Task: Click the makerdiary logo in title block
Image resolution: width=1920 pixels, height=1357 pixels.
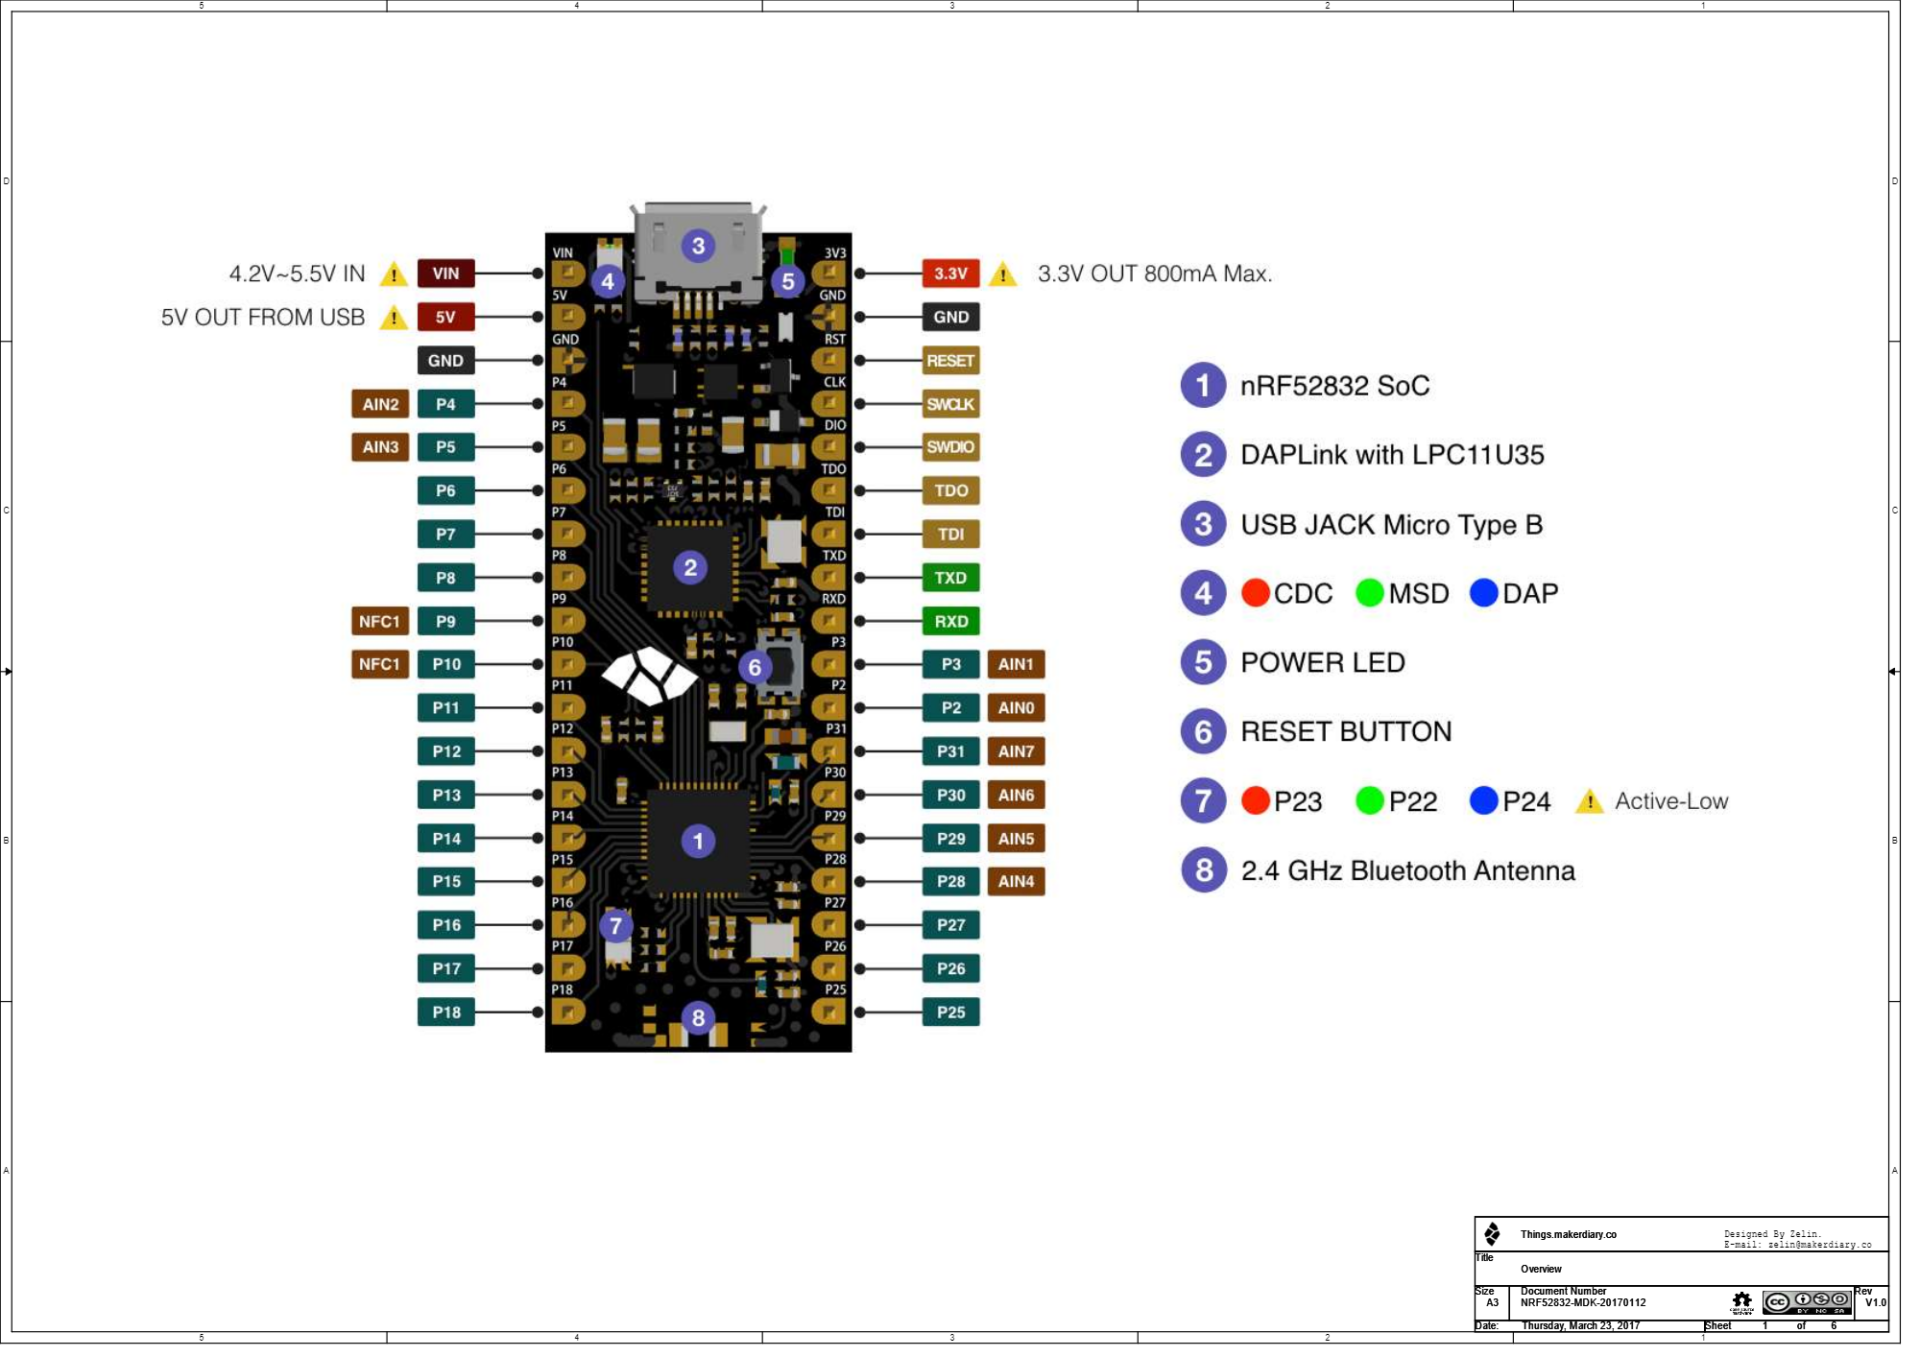Action: pyautogui.click(x=1492, y=1234)
